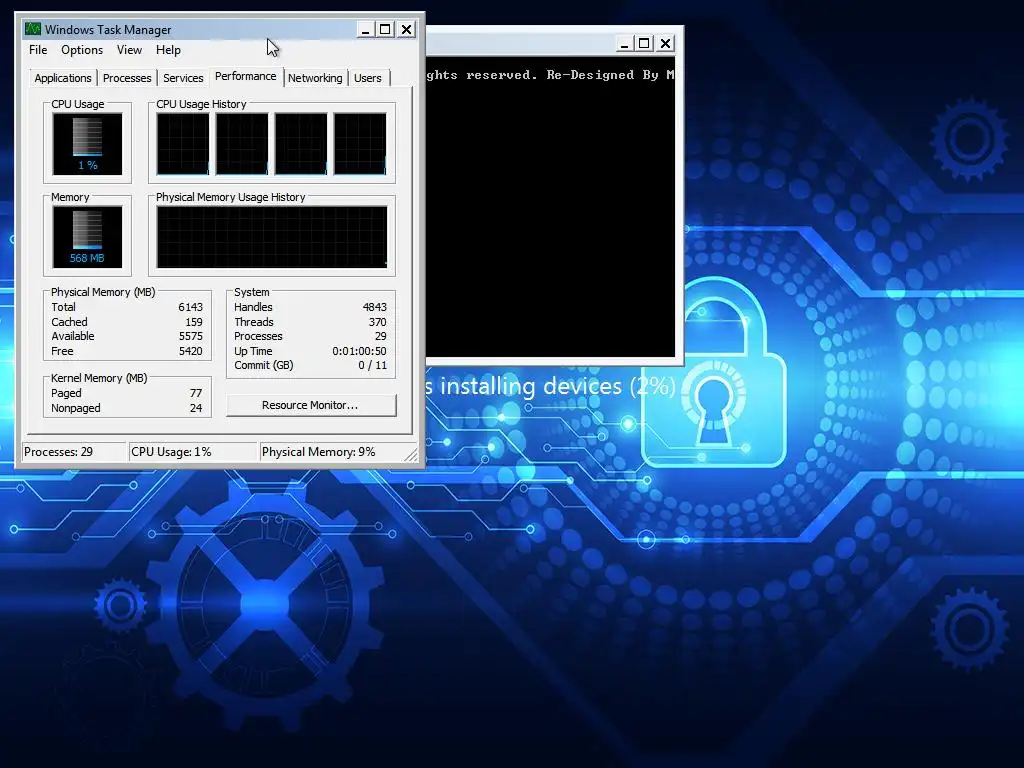This screenshot has height=768, width=1024.
Task: Click the CPU Usage 1 % gauge
Action: [88, 144]
